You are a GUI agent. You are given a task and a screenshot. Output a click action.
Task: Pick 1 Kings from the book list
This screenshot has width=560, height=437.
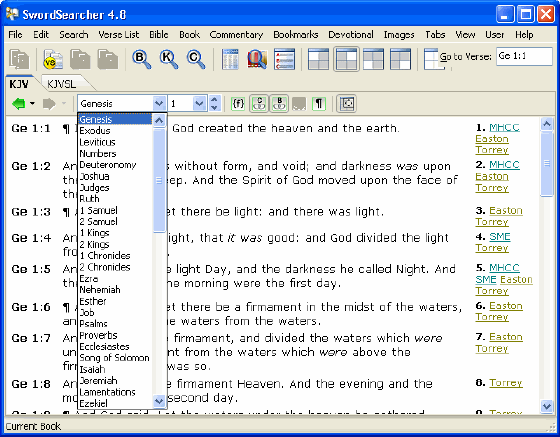94,233
